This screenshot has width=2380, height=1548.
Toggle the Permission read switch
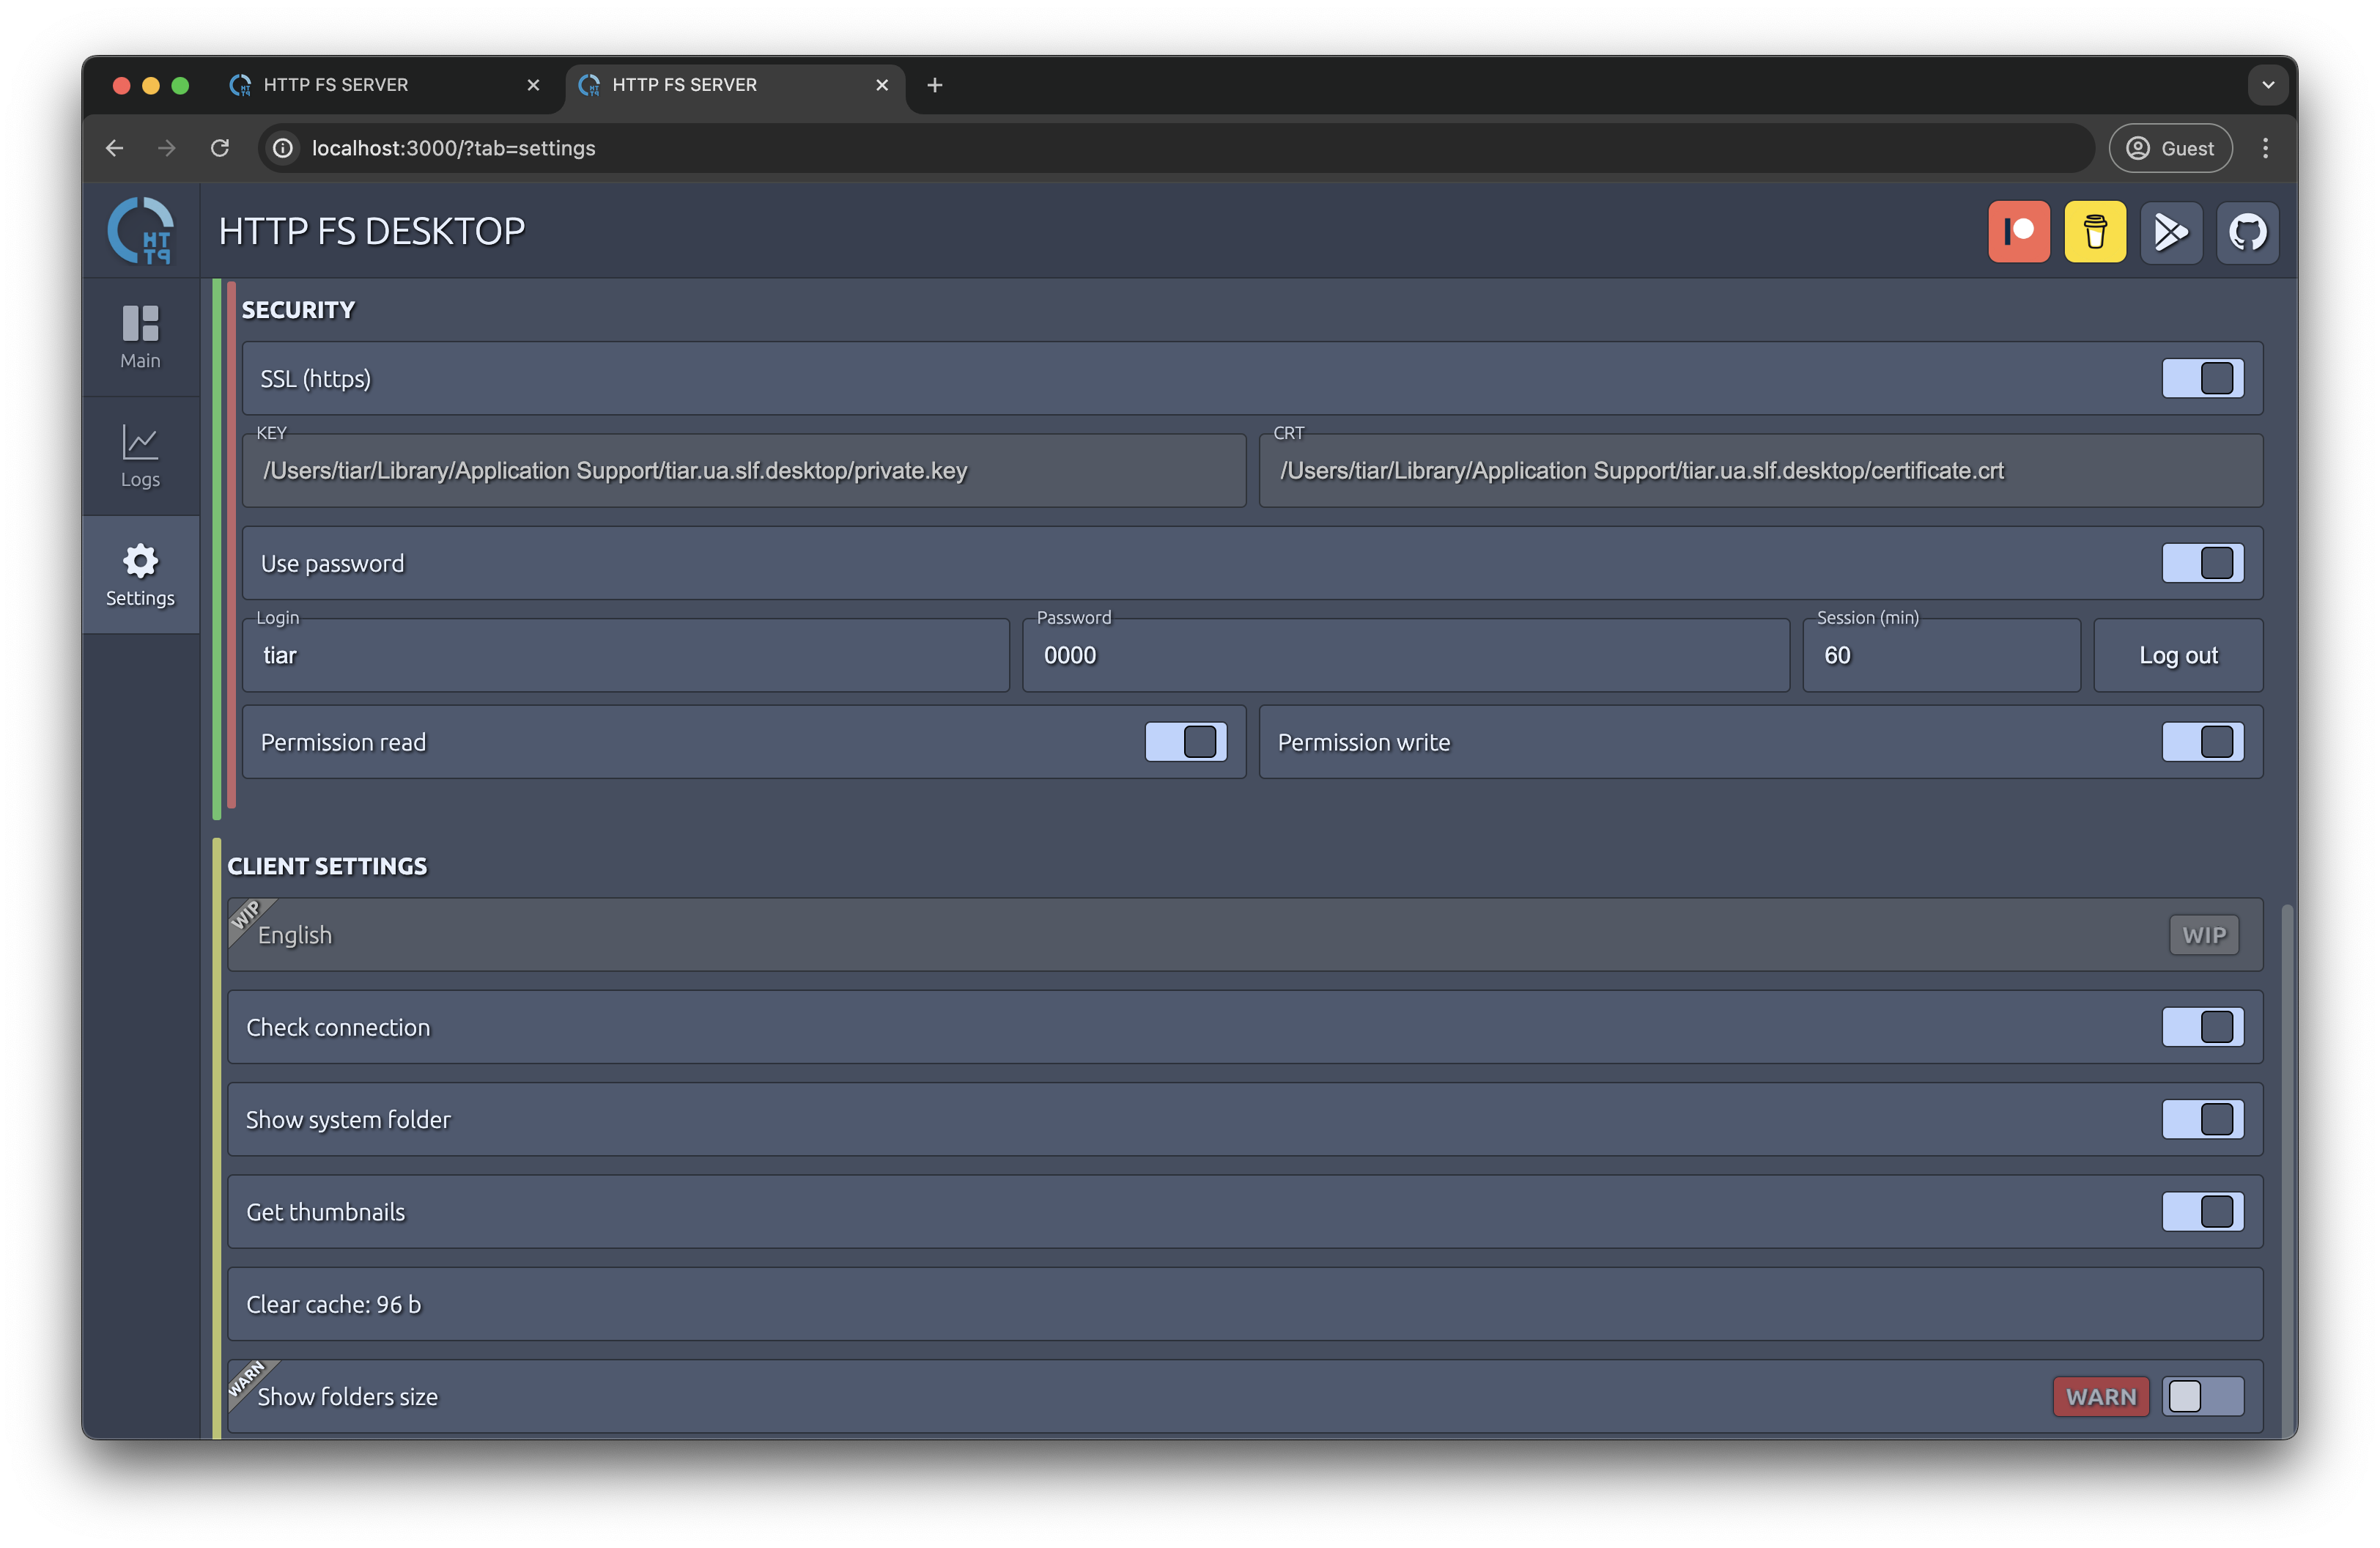click(x=1185, y=742)
